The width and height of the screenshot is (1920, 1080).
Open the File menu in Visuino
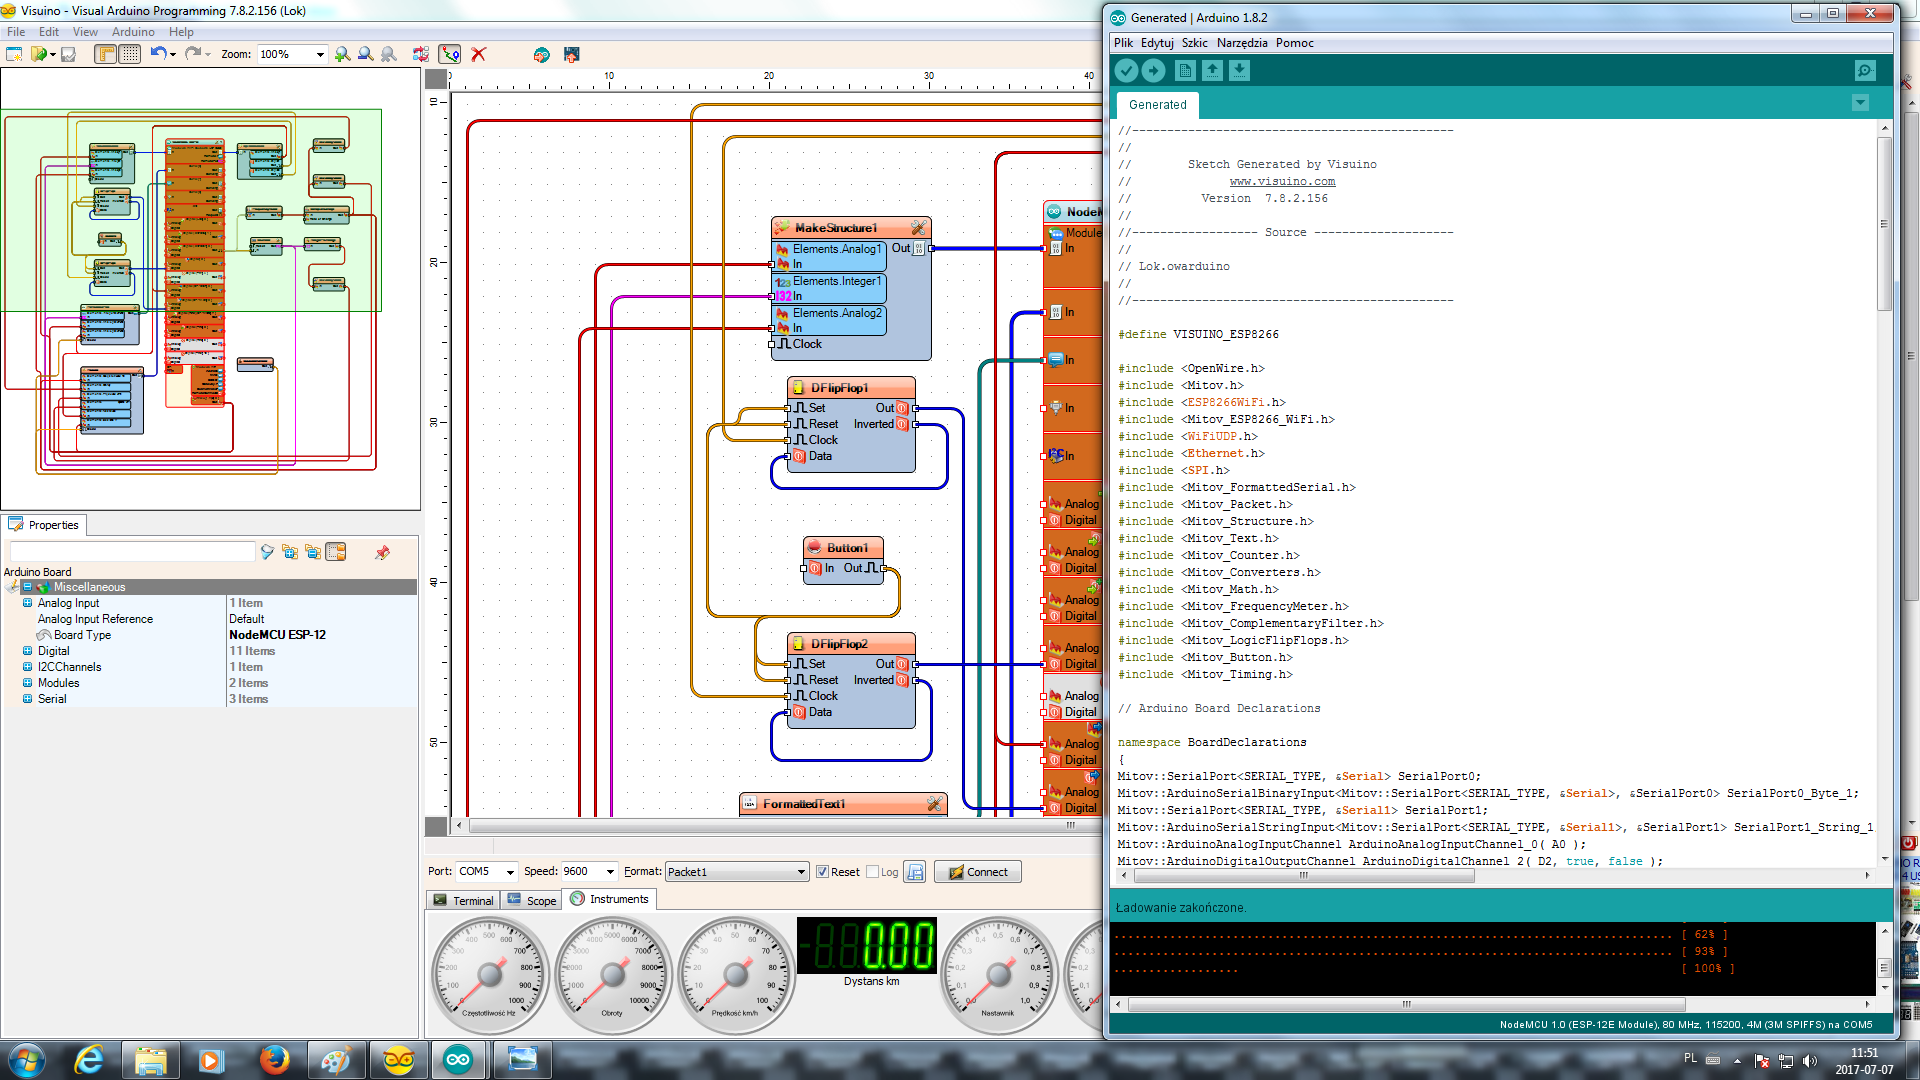tap(16, 32)
